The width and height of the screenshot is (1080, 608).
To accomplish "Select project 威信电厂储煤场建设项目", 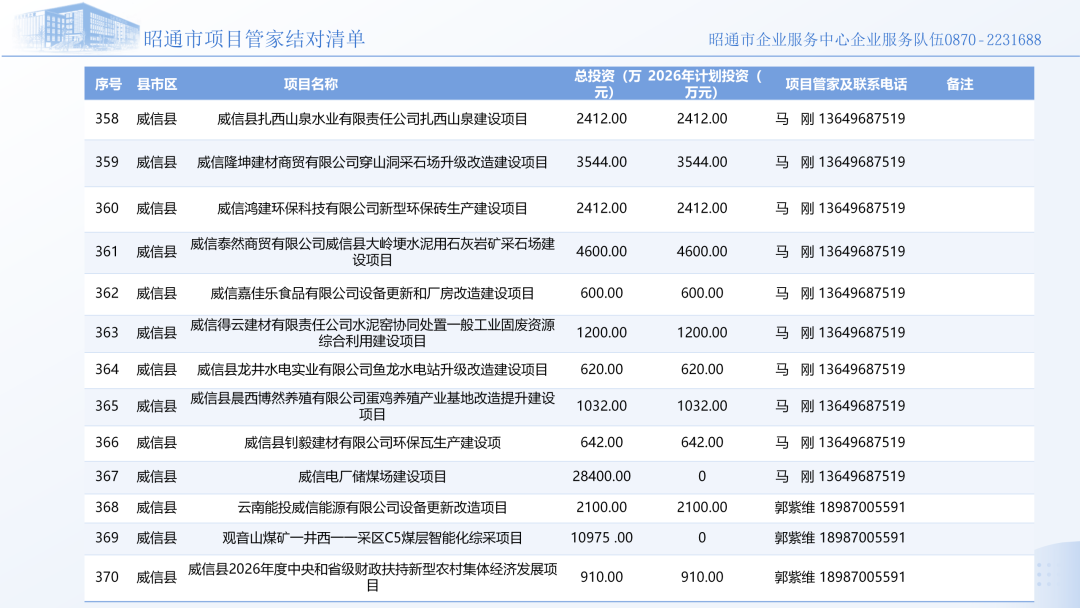I will (372, 476).
